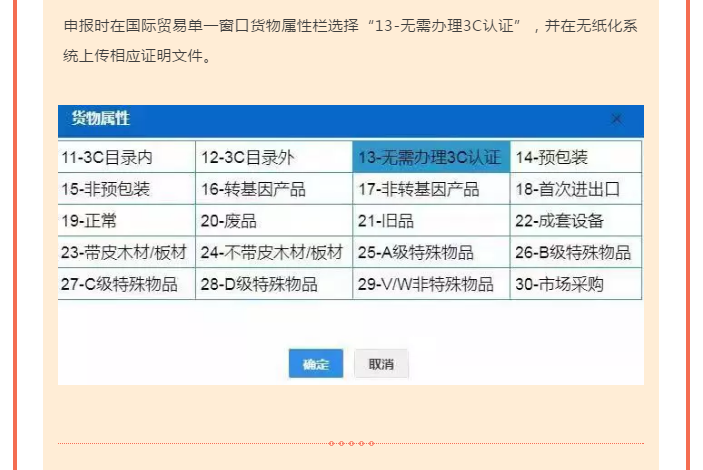Pick 24-不带皮木材/板材 option

[274, 252]
